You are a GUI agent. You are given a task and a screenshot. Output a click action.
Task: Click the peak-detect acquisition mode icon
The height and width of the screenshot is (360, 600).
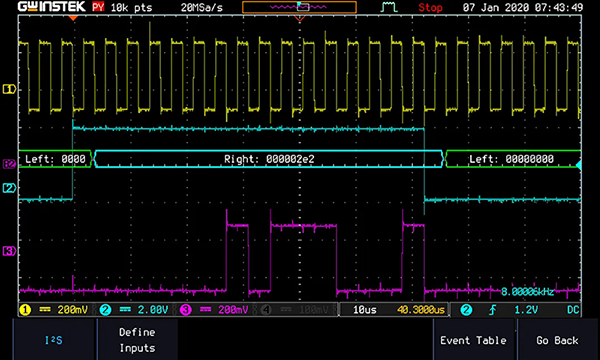(x=389, y=7)
